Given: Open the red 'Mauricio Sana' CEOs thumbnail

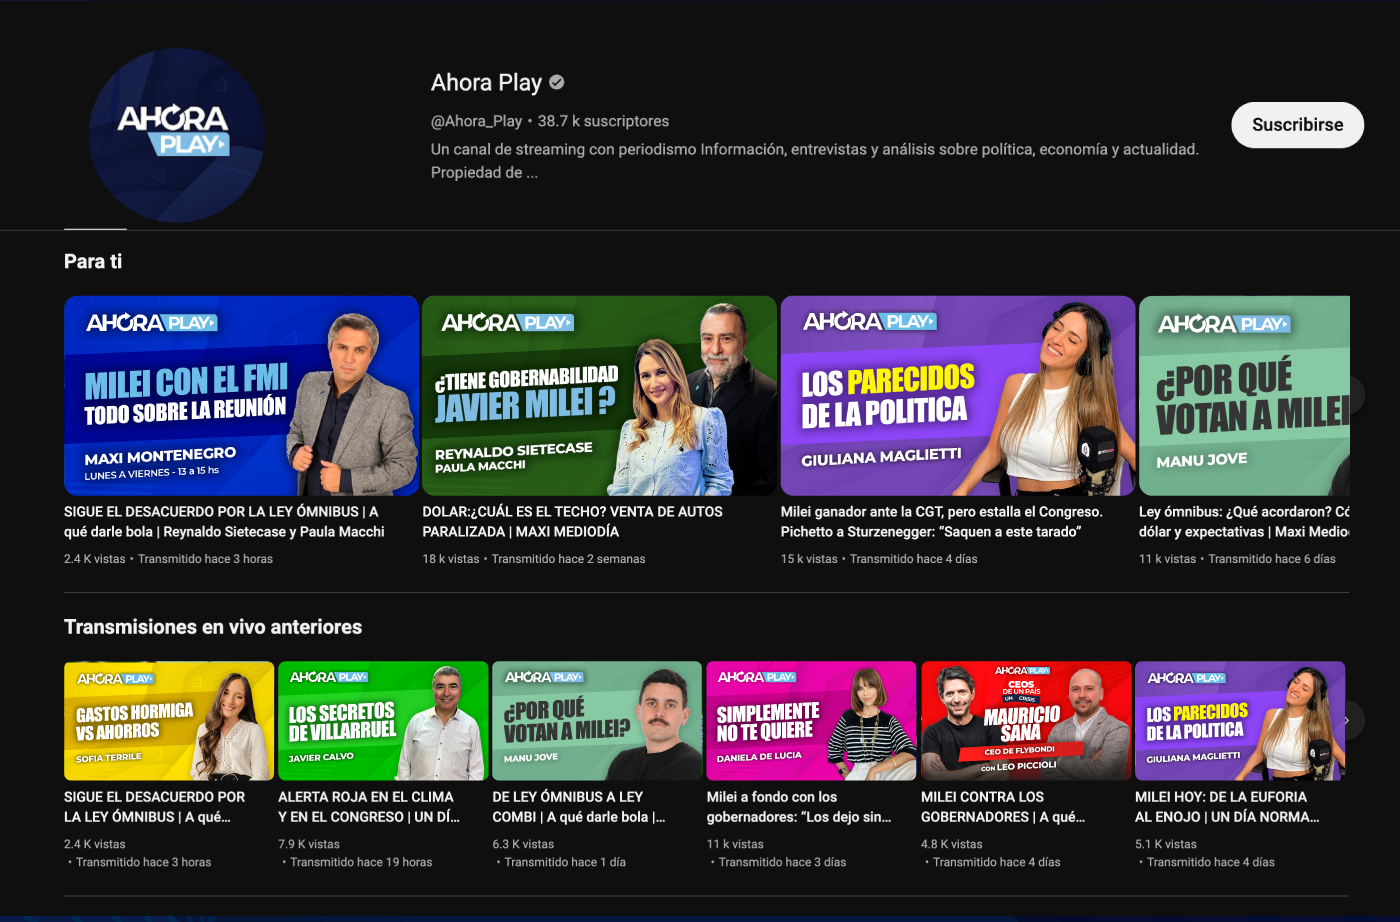Looking at the screenshot, I should [1026, 720].
